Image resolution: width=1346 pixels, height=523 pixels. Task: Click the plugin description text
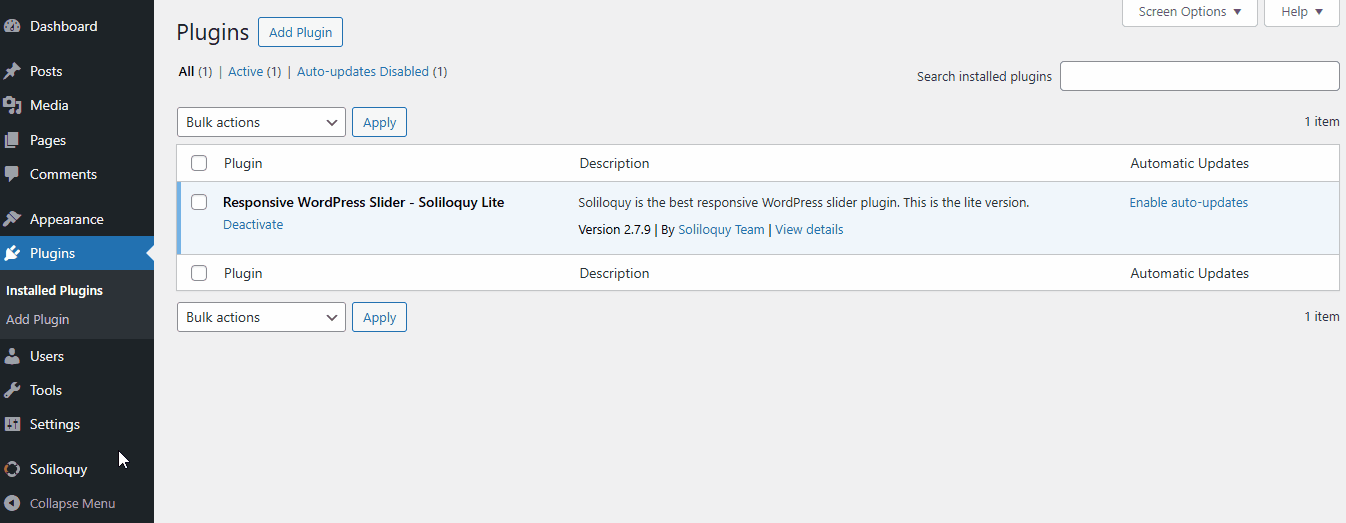804,202
